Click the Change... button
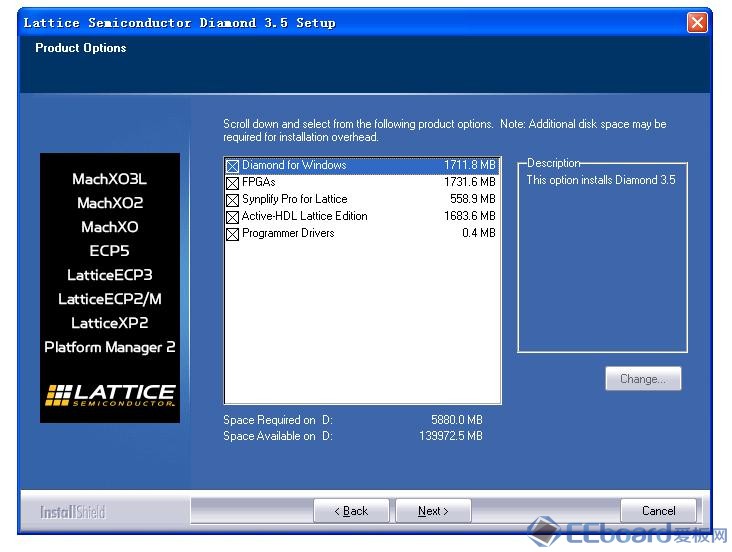 point(643,379)
